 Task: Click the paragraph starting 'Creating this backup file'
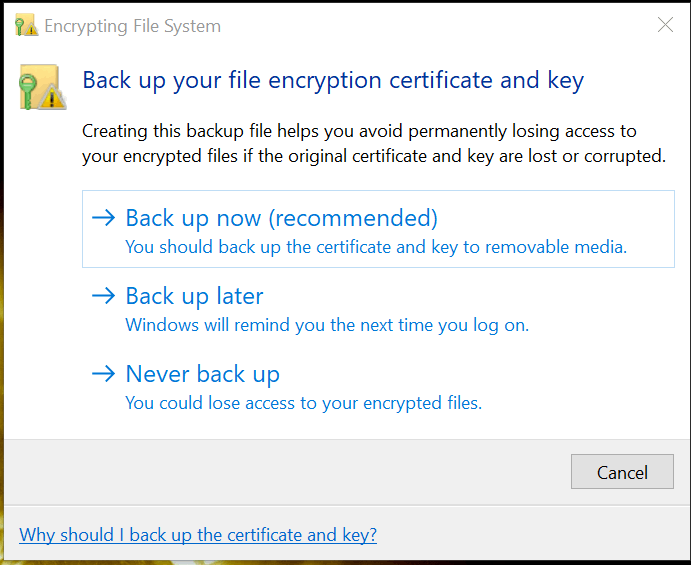[373, 144]
